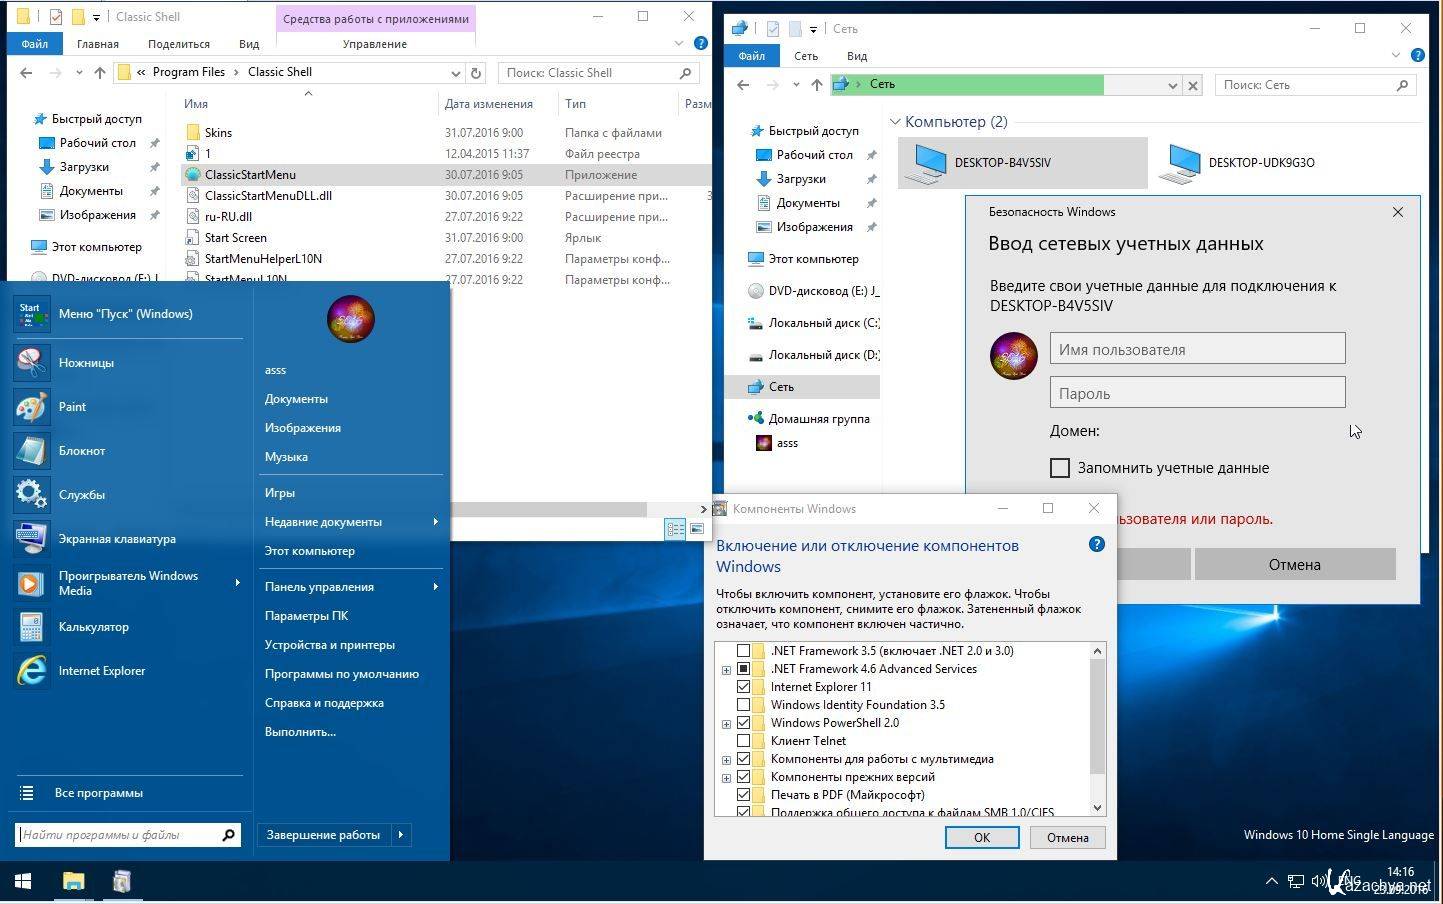The width and height of the screenshot is (1443, 904).
Task: Click the Имя пользователя input field
Action: point(1197,350)
